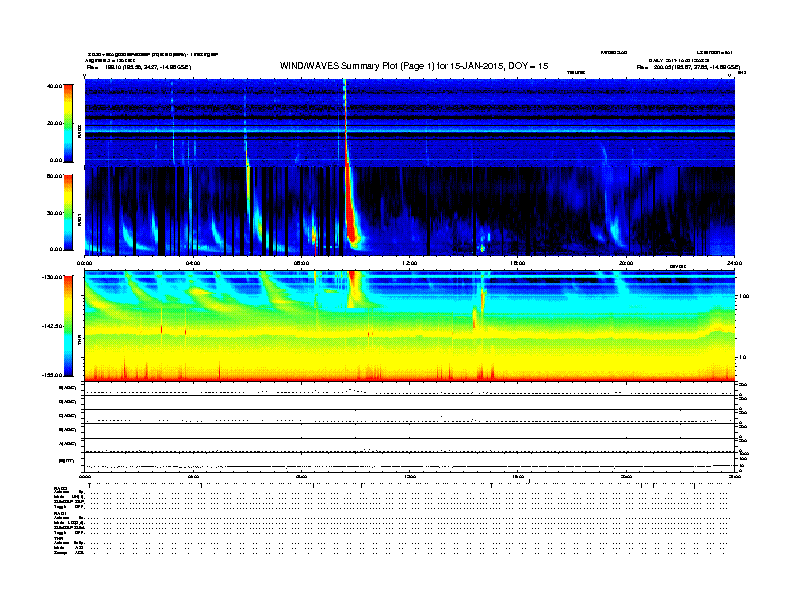Image resolution: width=792 pixels, height=612 pixels.
Task: Click the TNR spectrogram panel
Action: coord(410,326)
